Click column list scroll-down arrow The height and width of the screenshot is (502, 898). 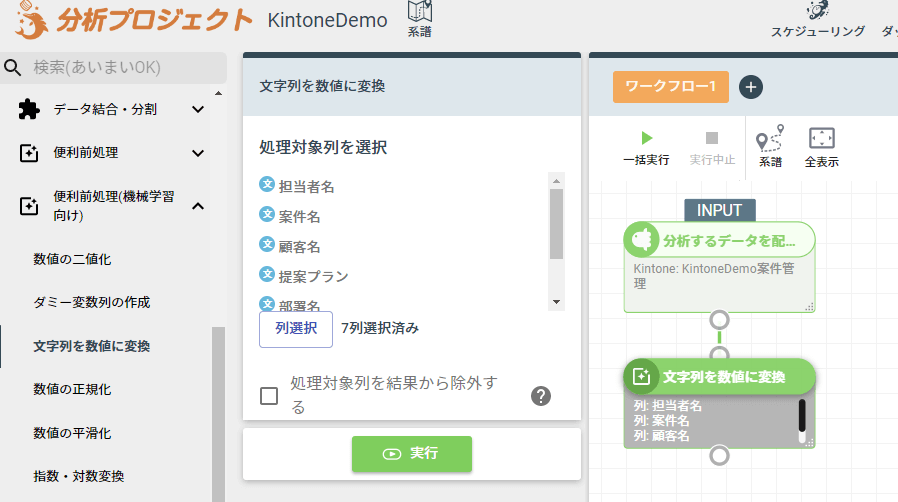(556, 302)
